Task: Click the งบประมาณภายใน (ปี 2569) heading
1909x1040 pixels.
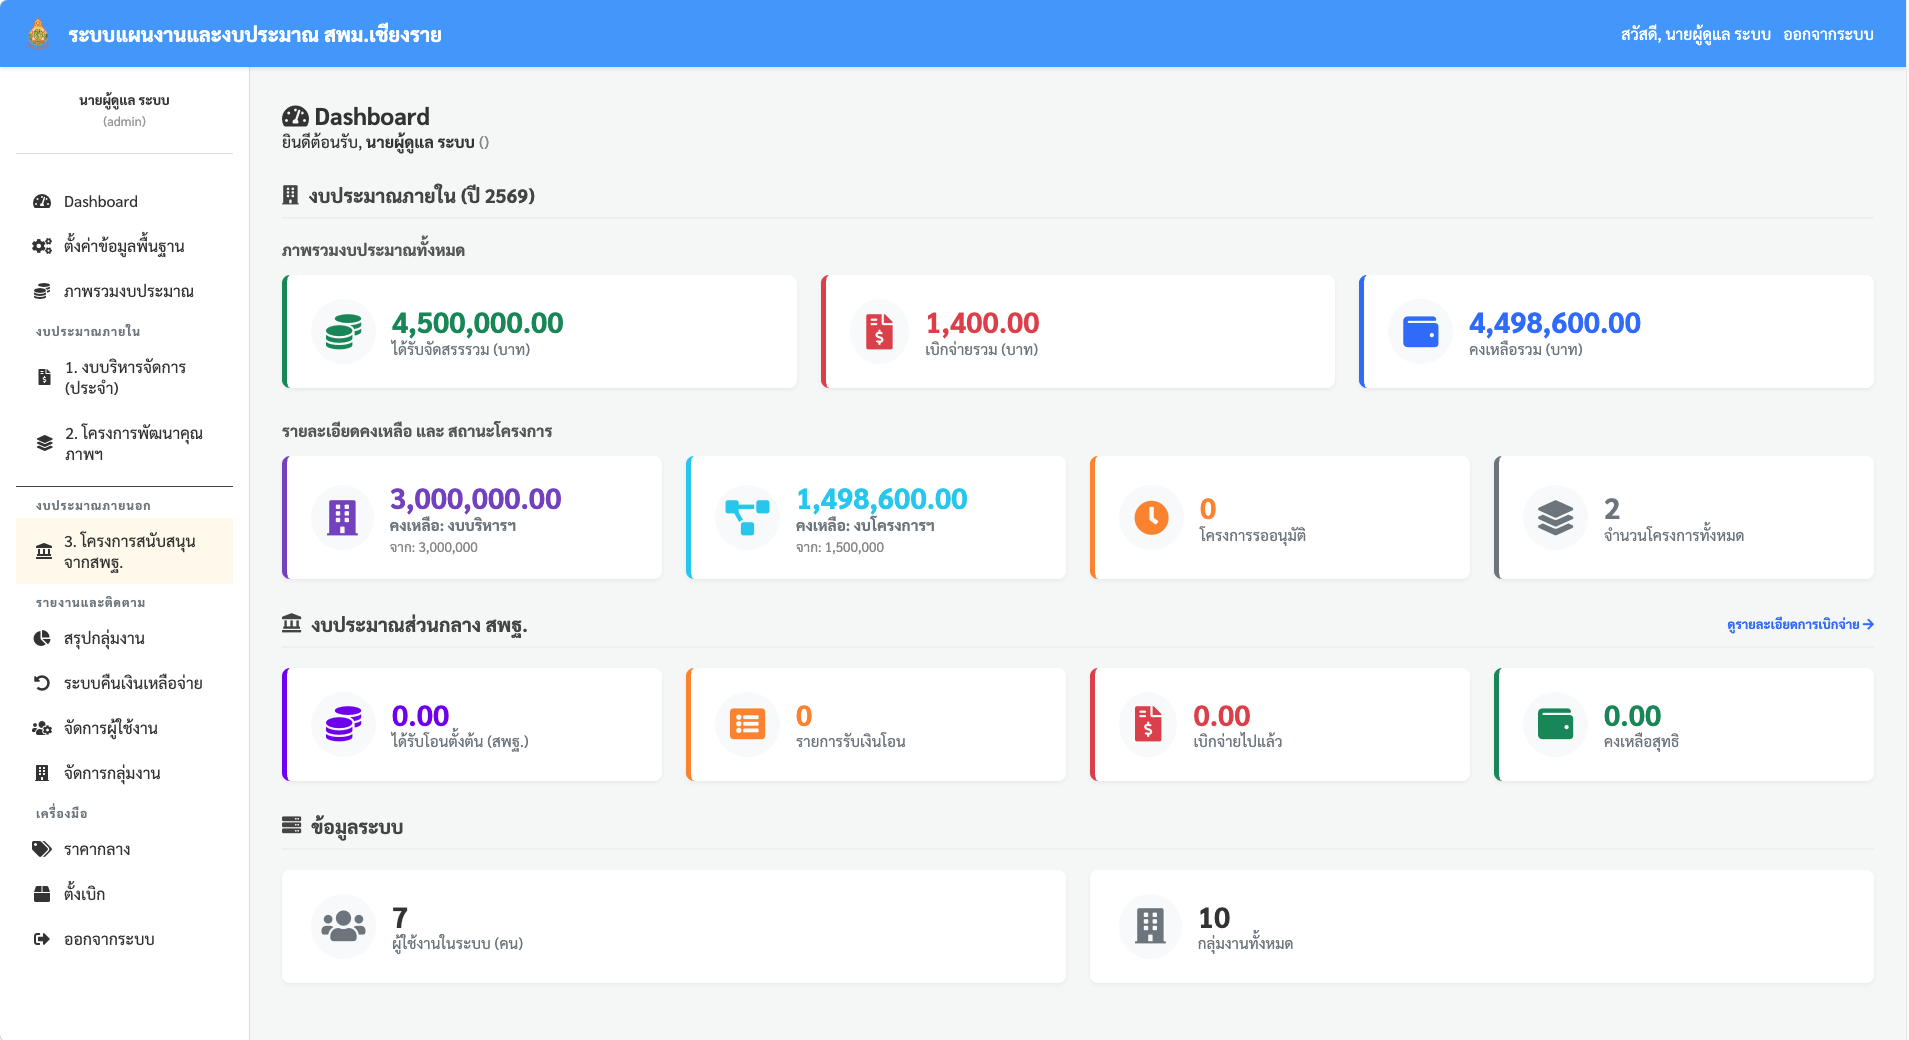Action: (421, 196)
